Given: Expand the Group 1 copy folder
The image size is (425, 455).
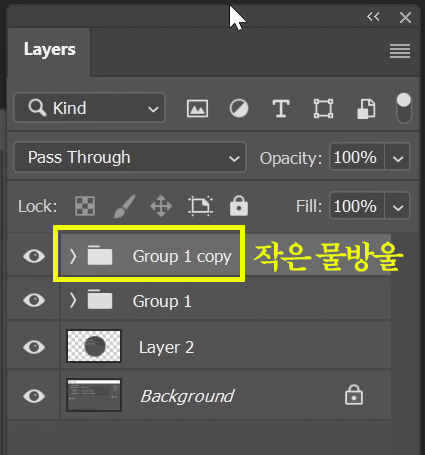Looking at the screenshot, I should click(73, 256).
